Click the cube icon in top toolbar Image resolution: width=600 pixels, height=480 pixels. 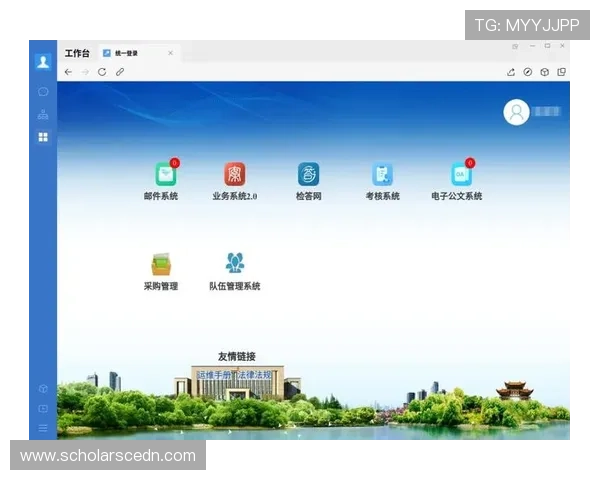(x=545, y=72)
